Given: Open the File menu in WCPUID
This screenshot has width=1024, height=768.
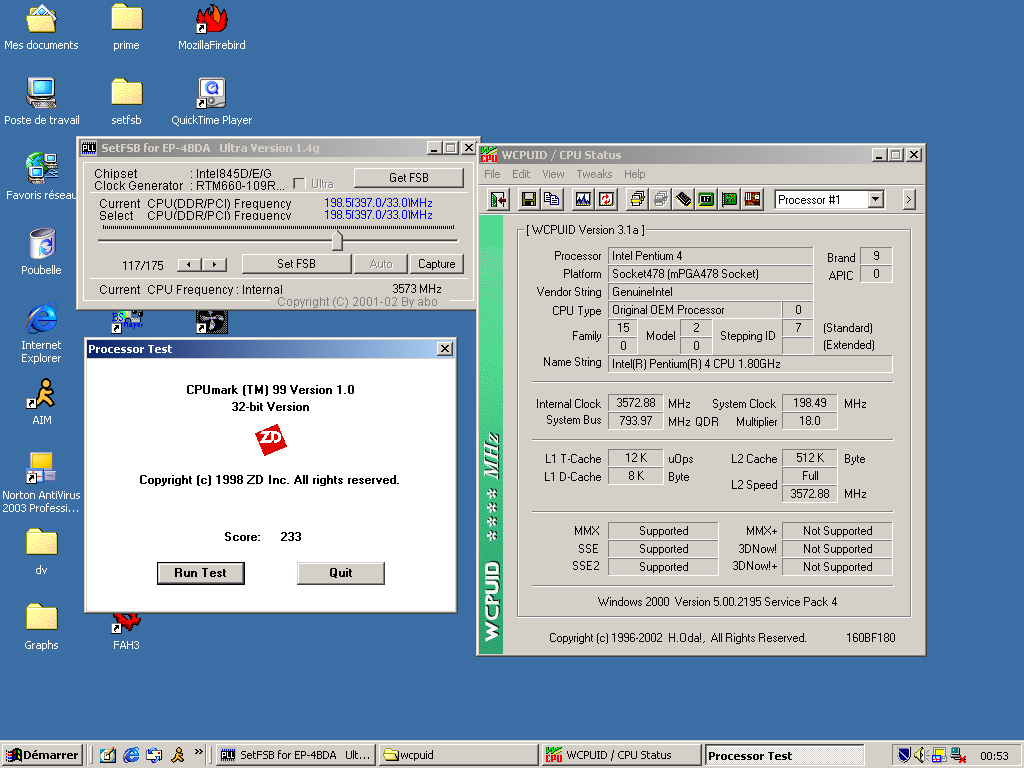Looking at the screenshot, I should pyautogui.click(x=492, y=174).
